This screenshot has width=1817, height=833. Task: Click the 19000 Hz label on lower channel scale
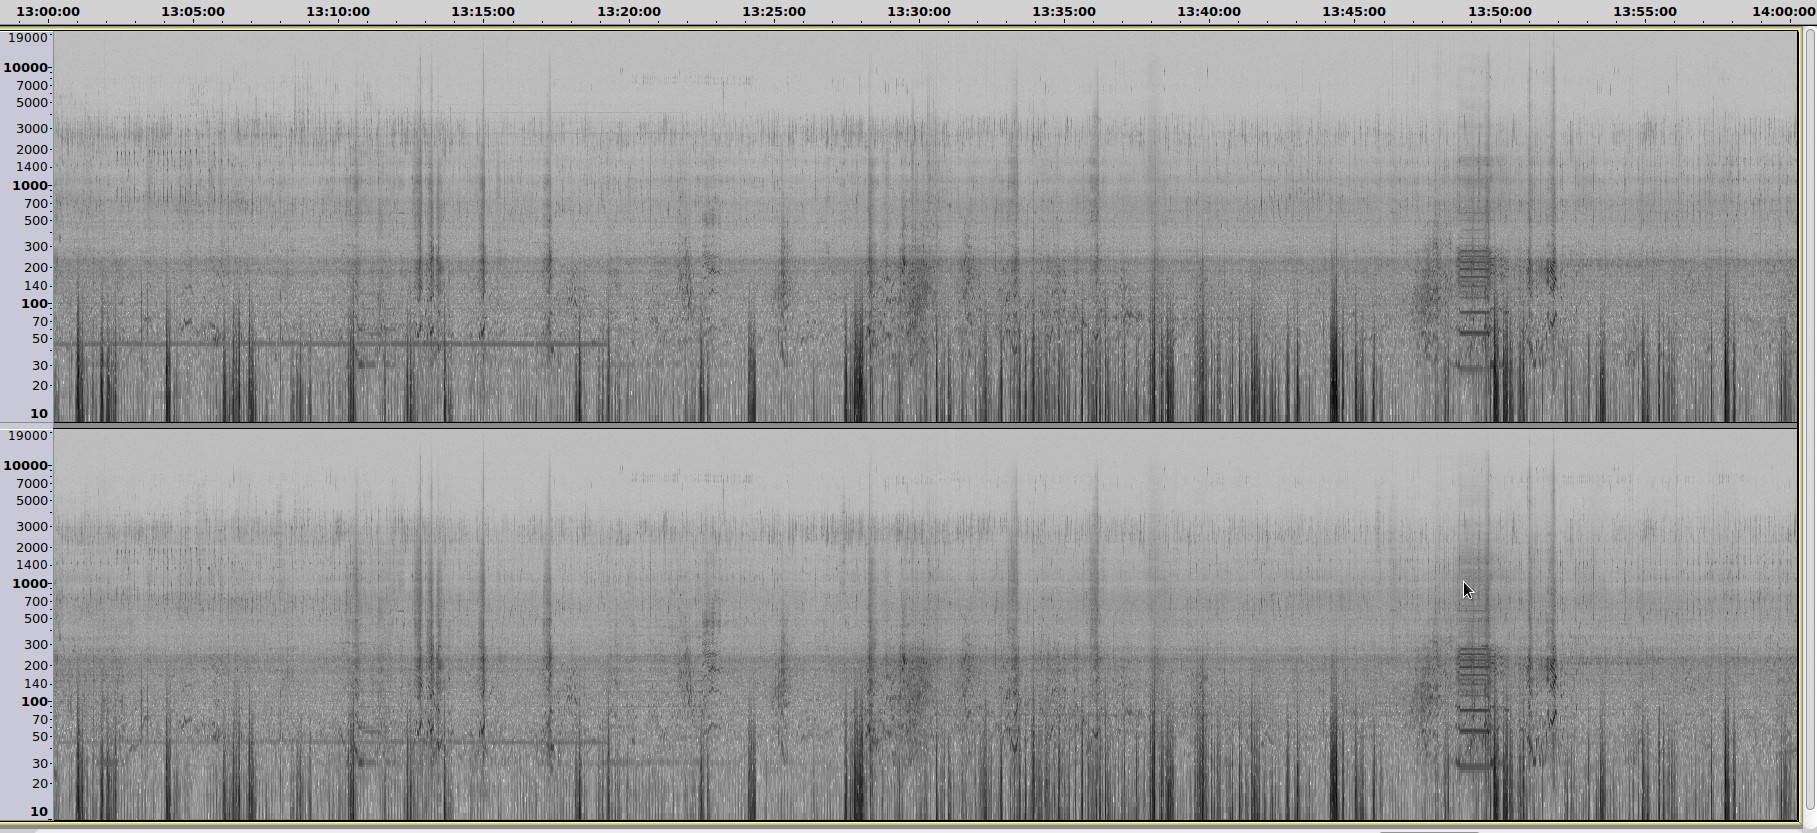(26, 436)
